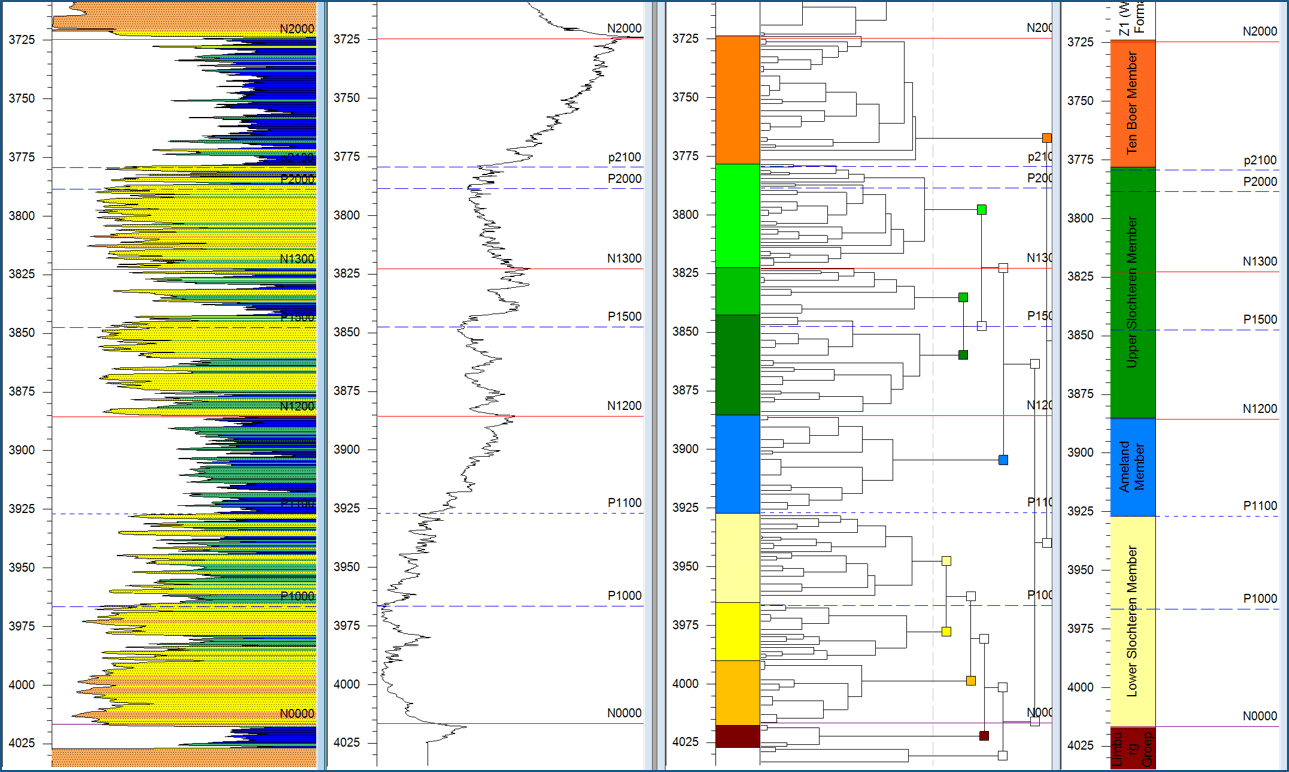The image size is (1289, 772).
Task: Select the blue cluster node in the dendrogram
Action: coord(1003,460)
